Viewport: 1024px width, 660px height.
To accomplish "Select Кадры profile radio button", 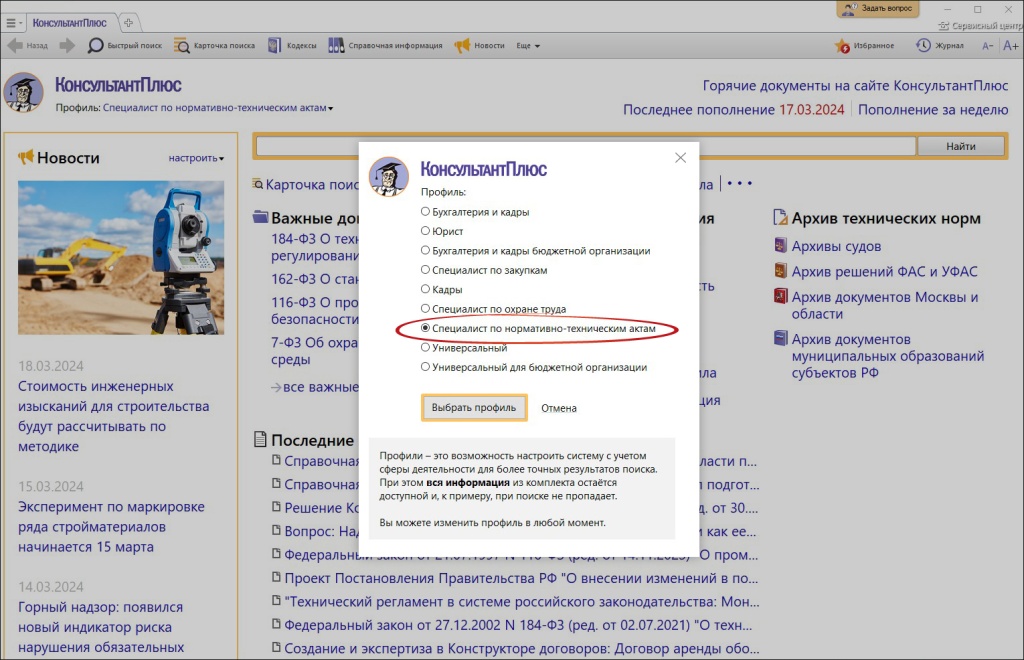I will pos(425,289).
